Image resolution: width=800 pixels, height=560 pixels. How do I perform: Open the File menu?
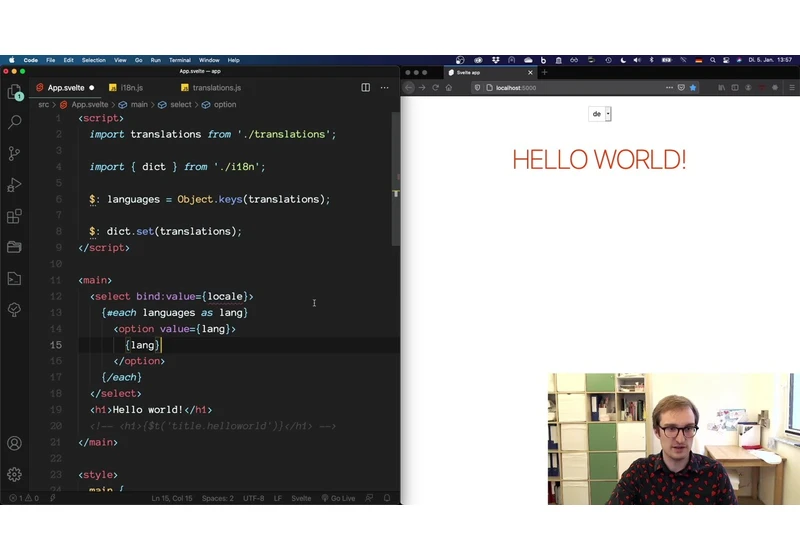(x=51, y=60)
